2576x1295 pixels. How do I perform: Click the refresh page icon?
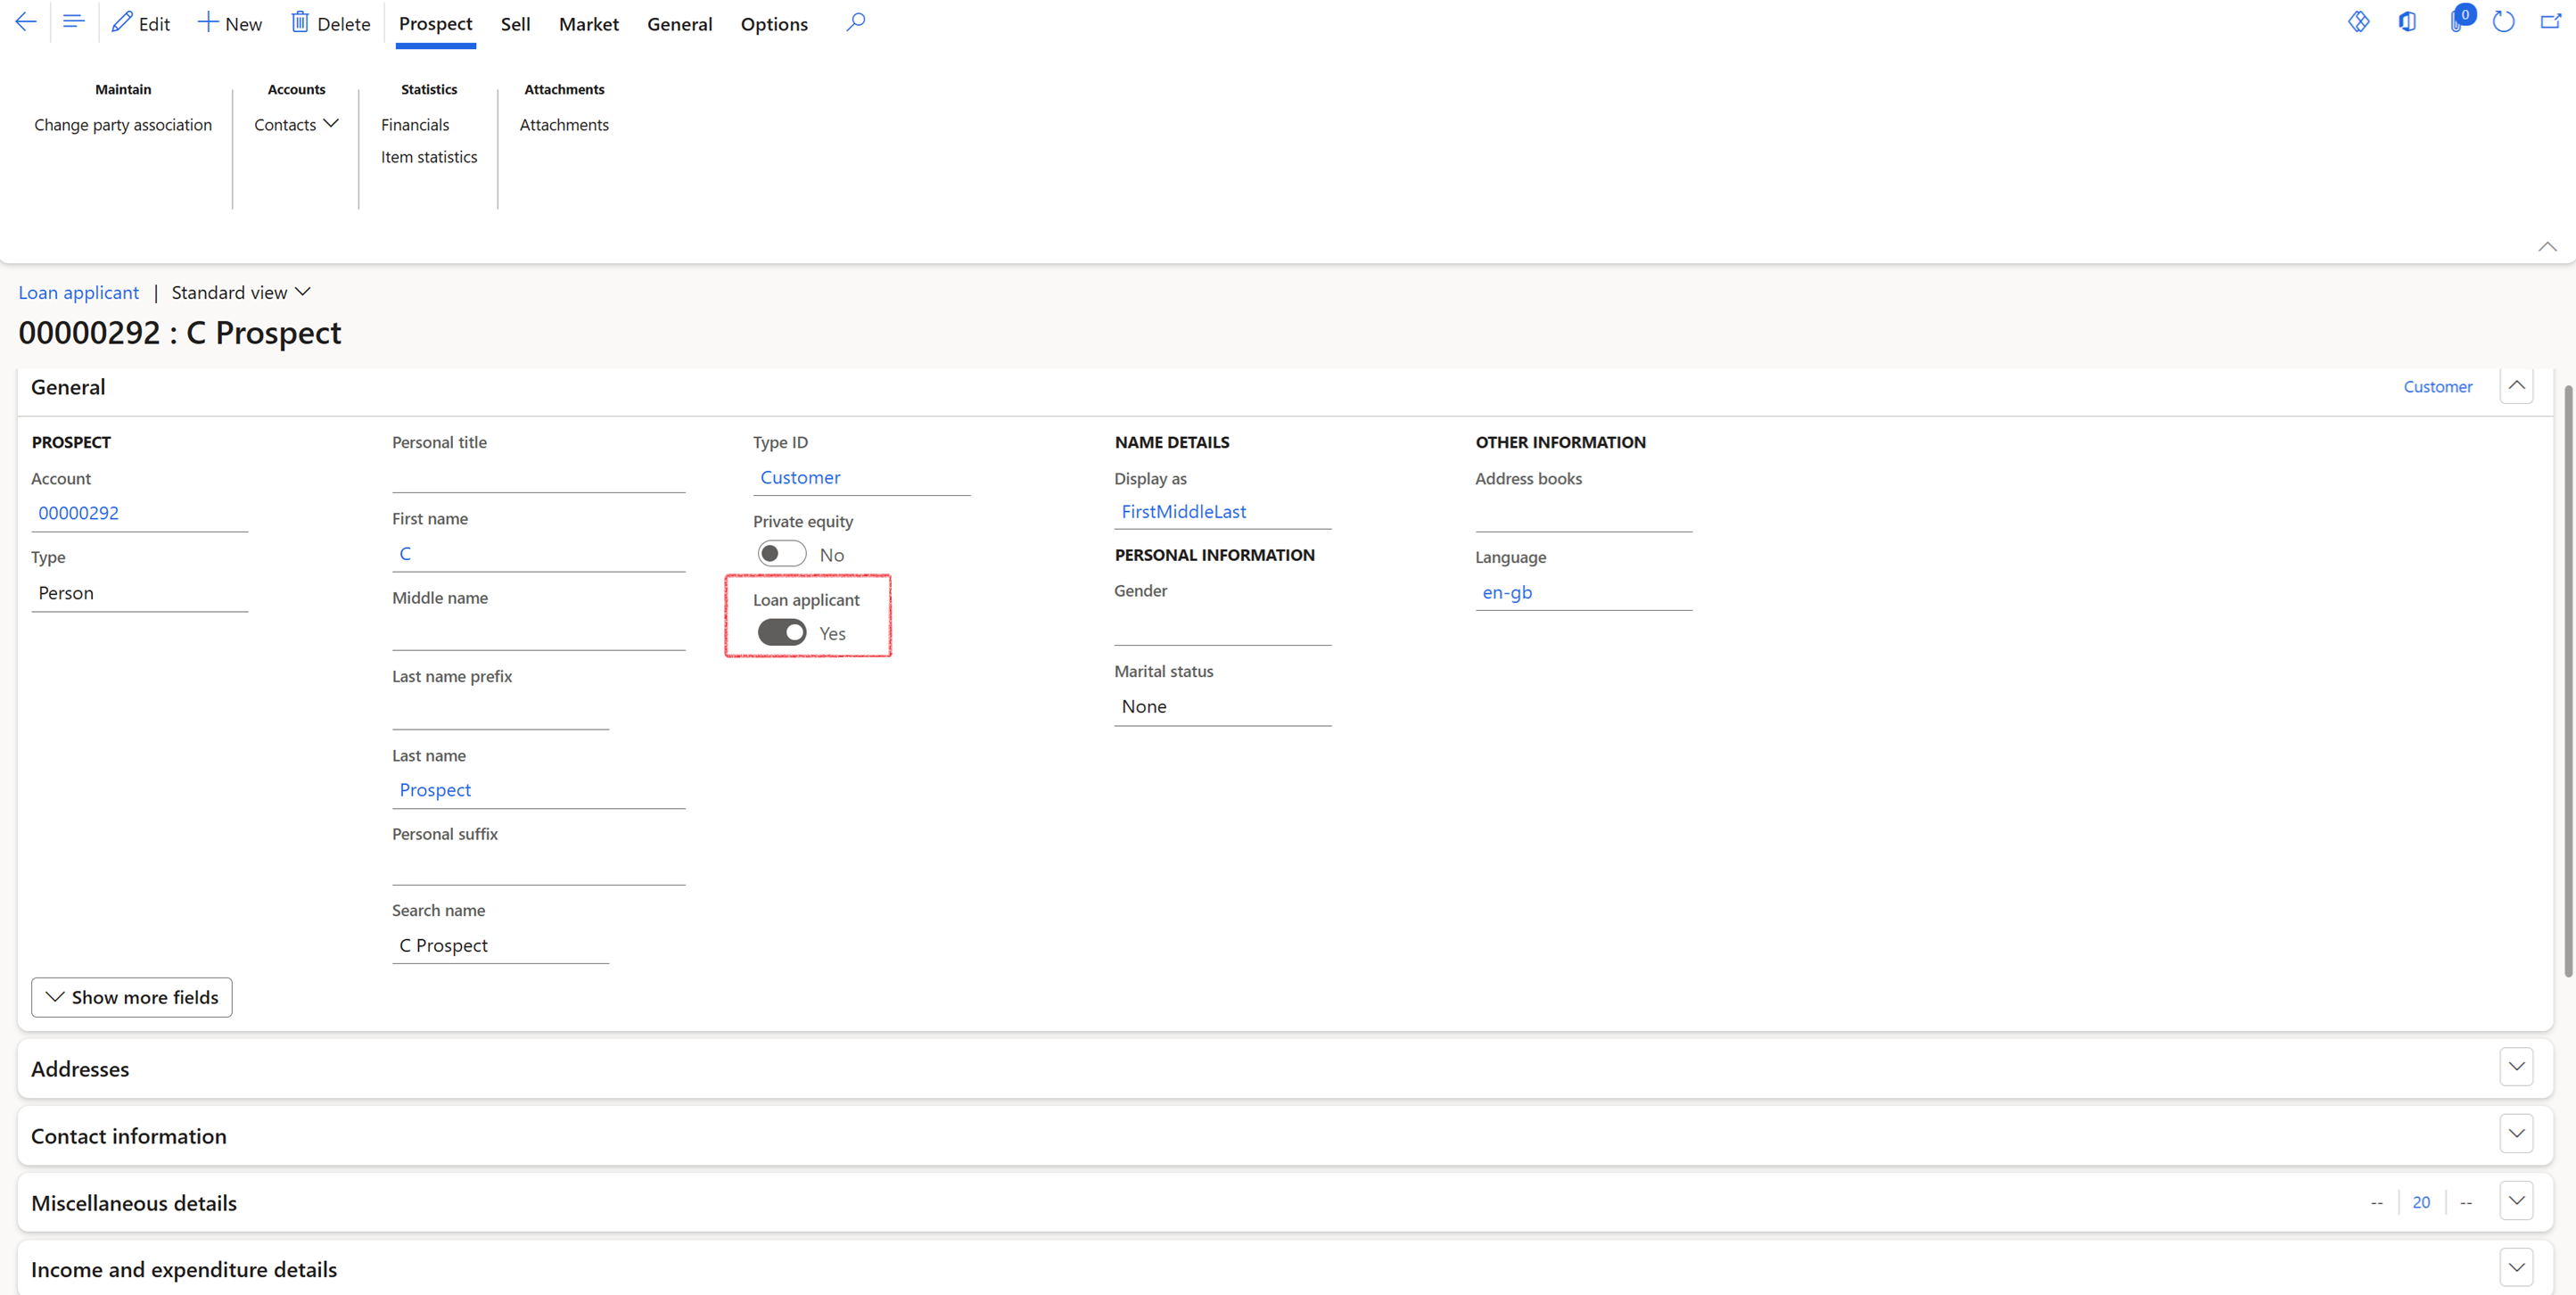click(2503, 22)
